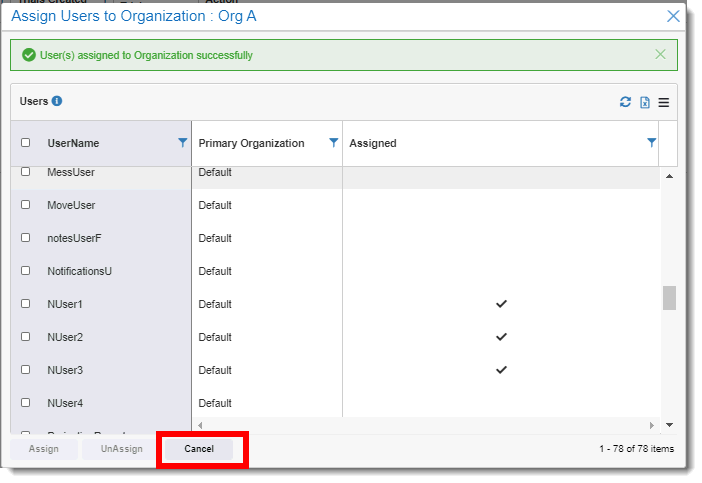Export users list to Excel
The height and width of the screenshot is (483, 702).
[x=645, y=102]
